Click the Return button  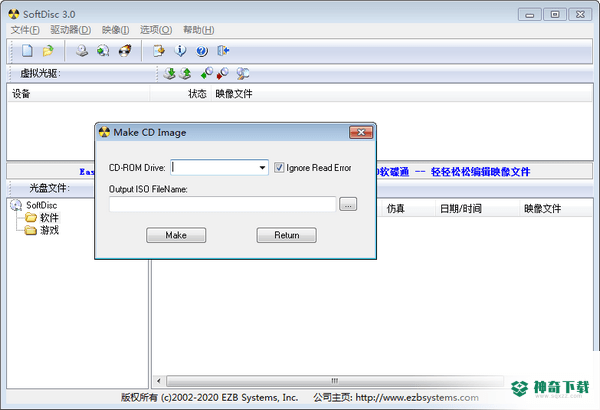point(287,235)
